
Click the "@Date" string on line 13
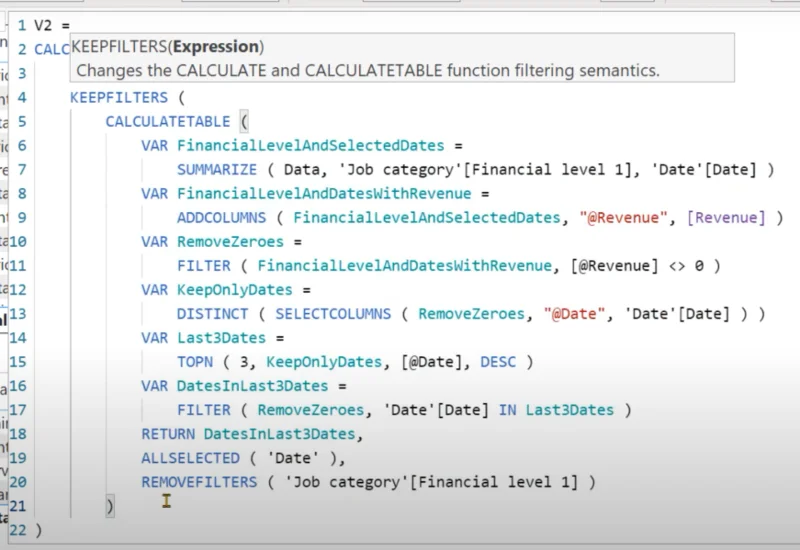coord(574,314)
